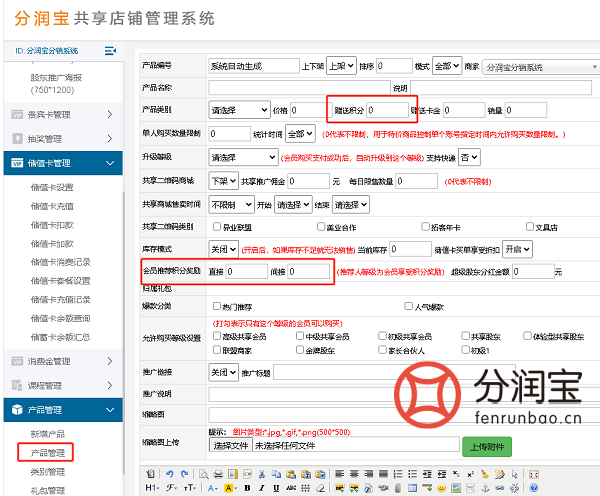Check the 异业联盟 checkbox
The image size is (600, 496).
(x=215, y=227)
